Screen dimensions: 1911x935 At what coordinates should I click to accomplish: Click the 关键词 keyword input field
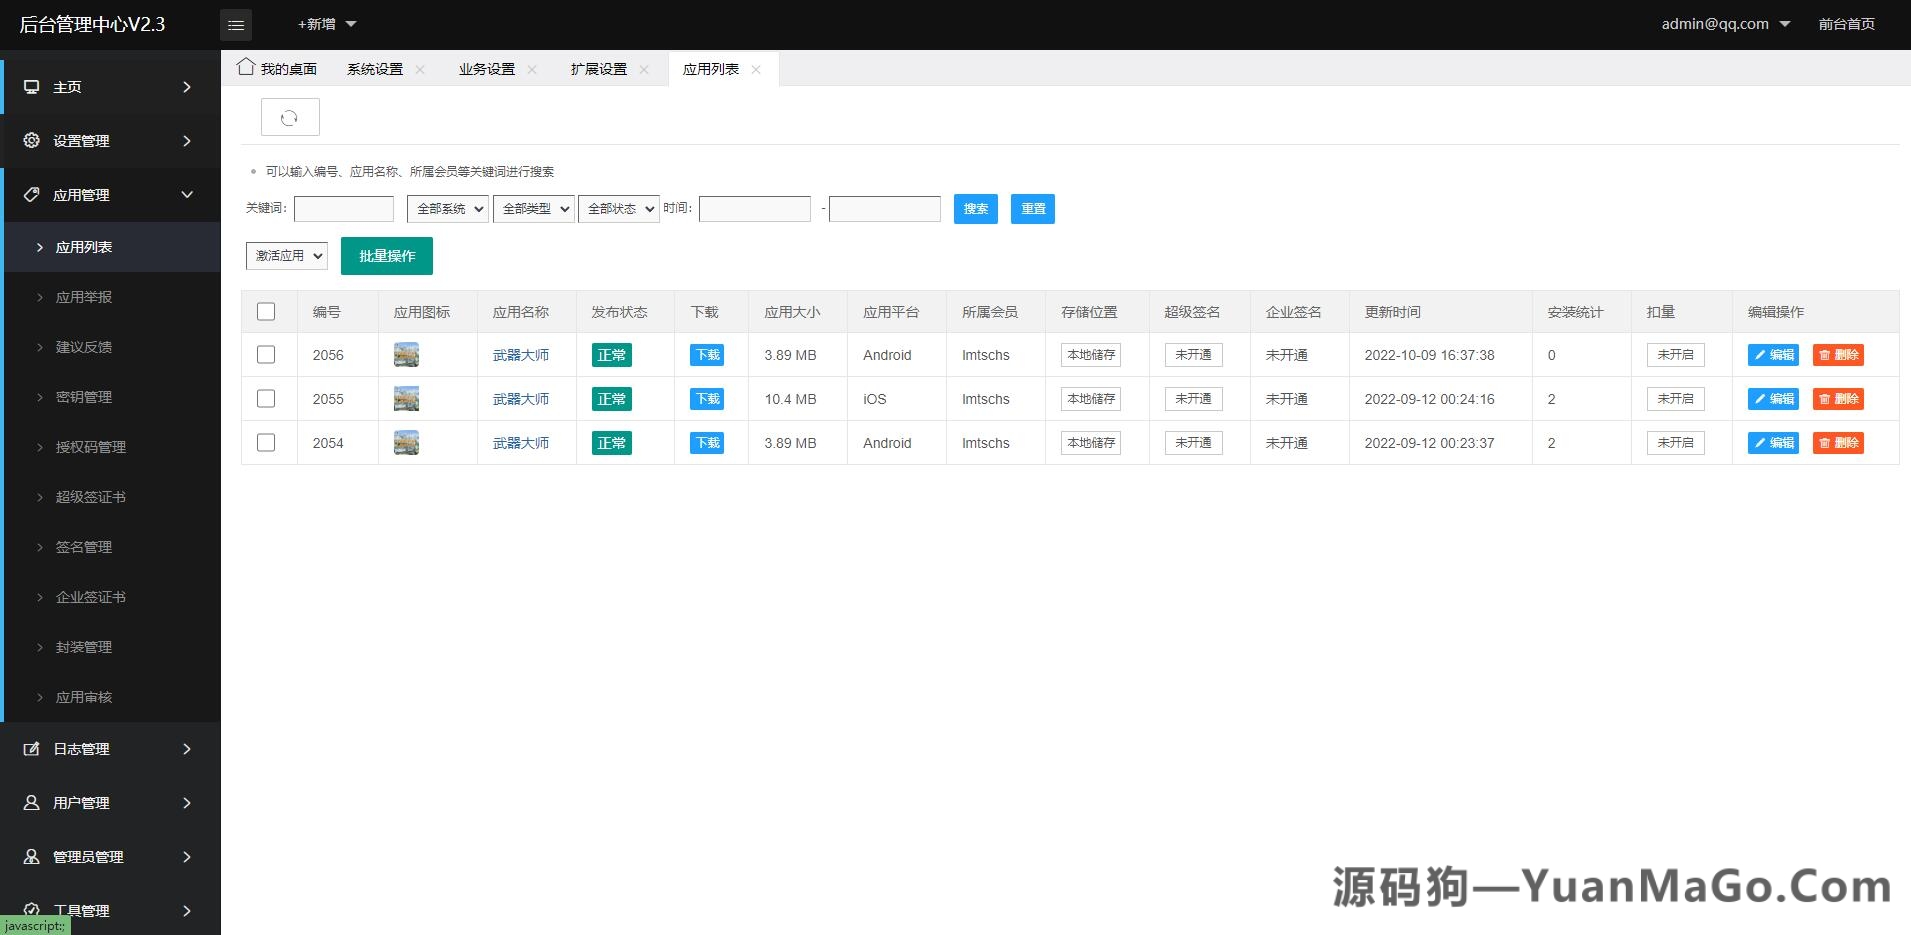point(343,208)
